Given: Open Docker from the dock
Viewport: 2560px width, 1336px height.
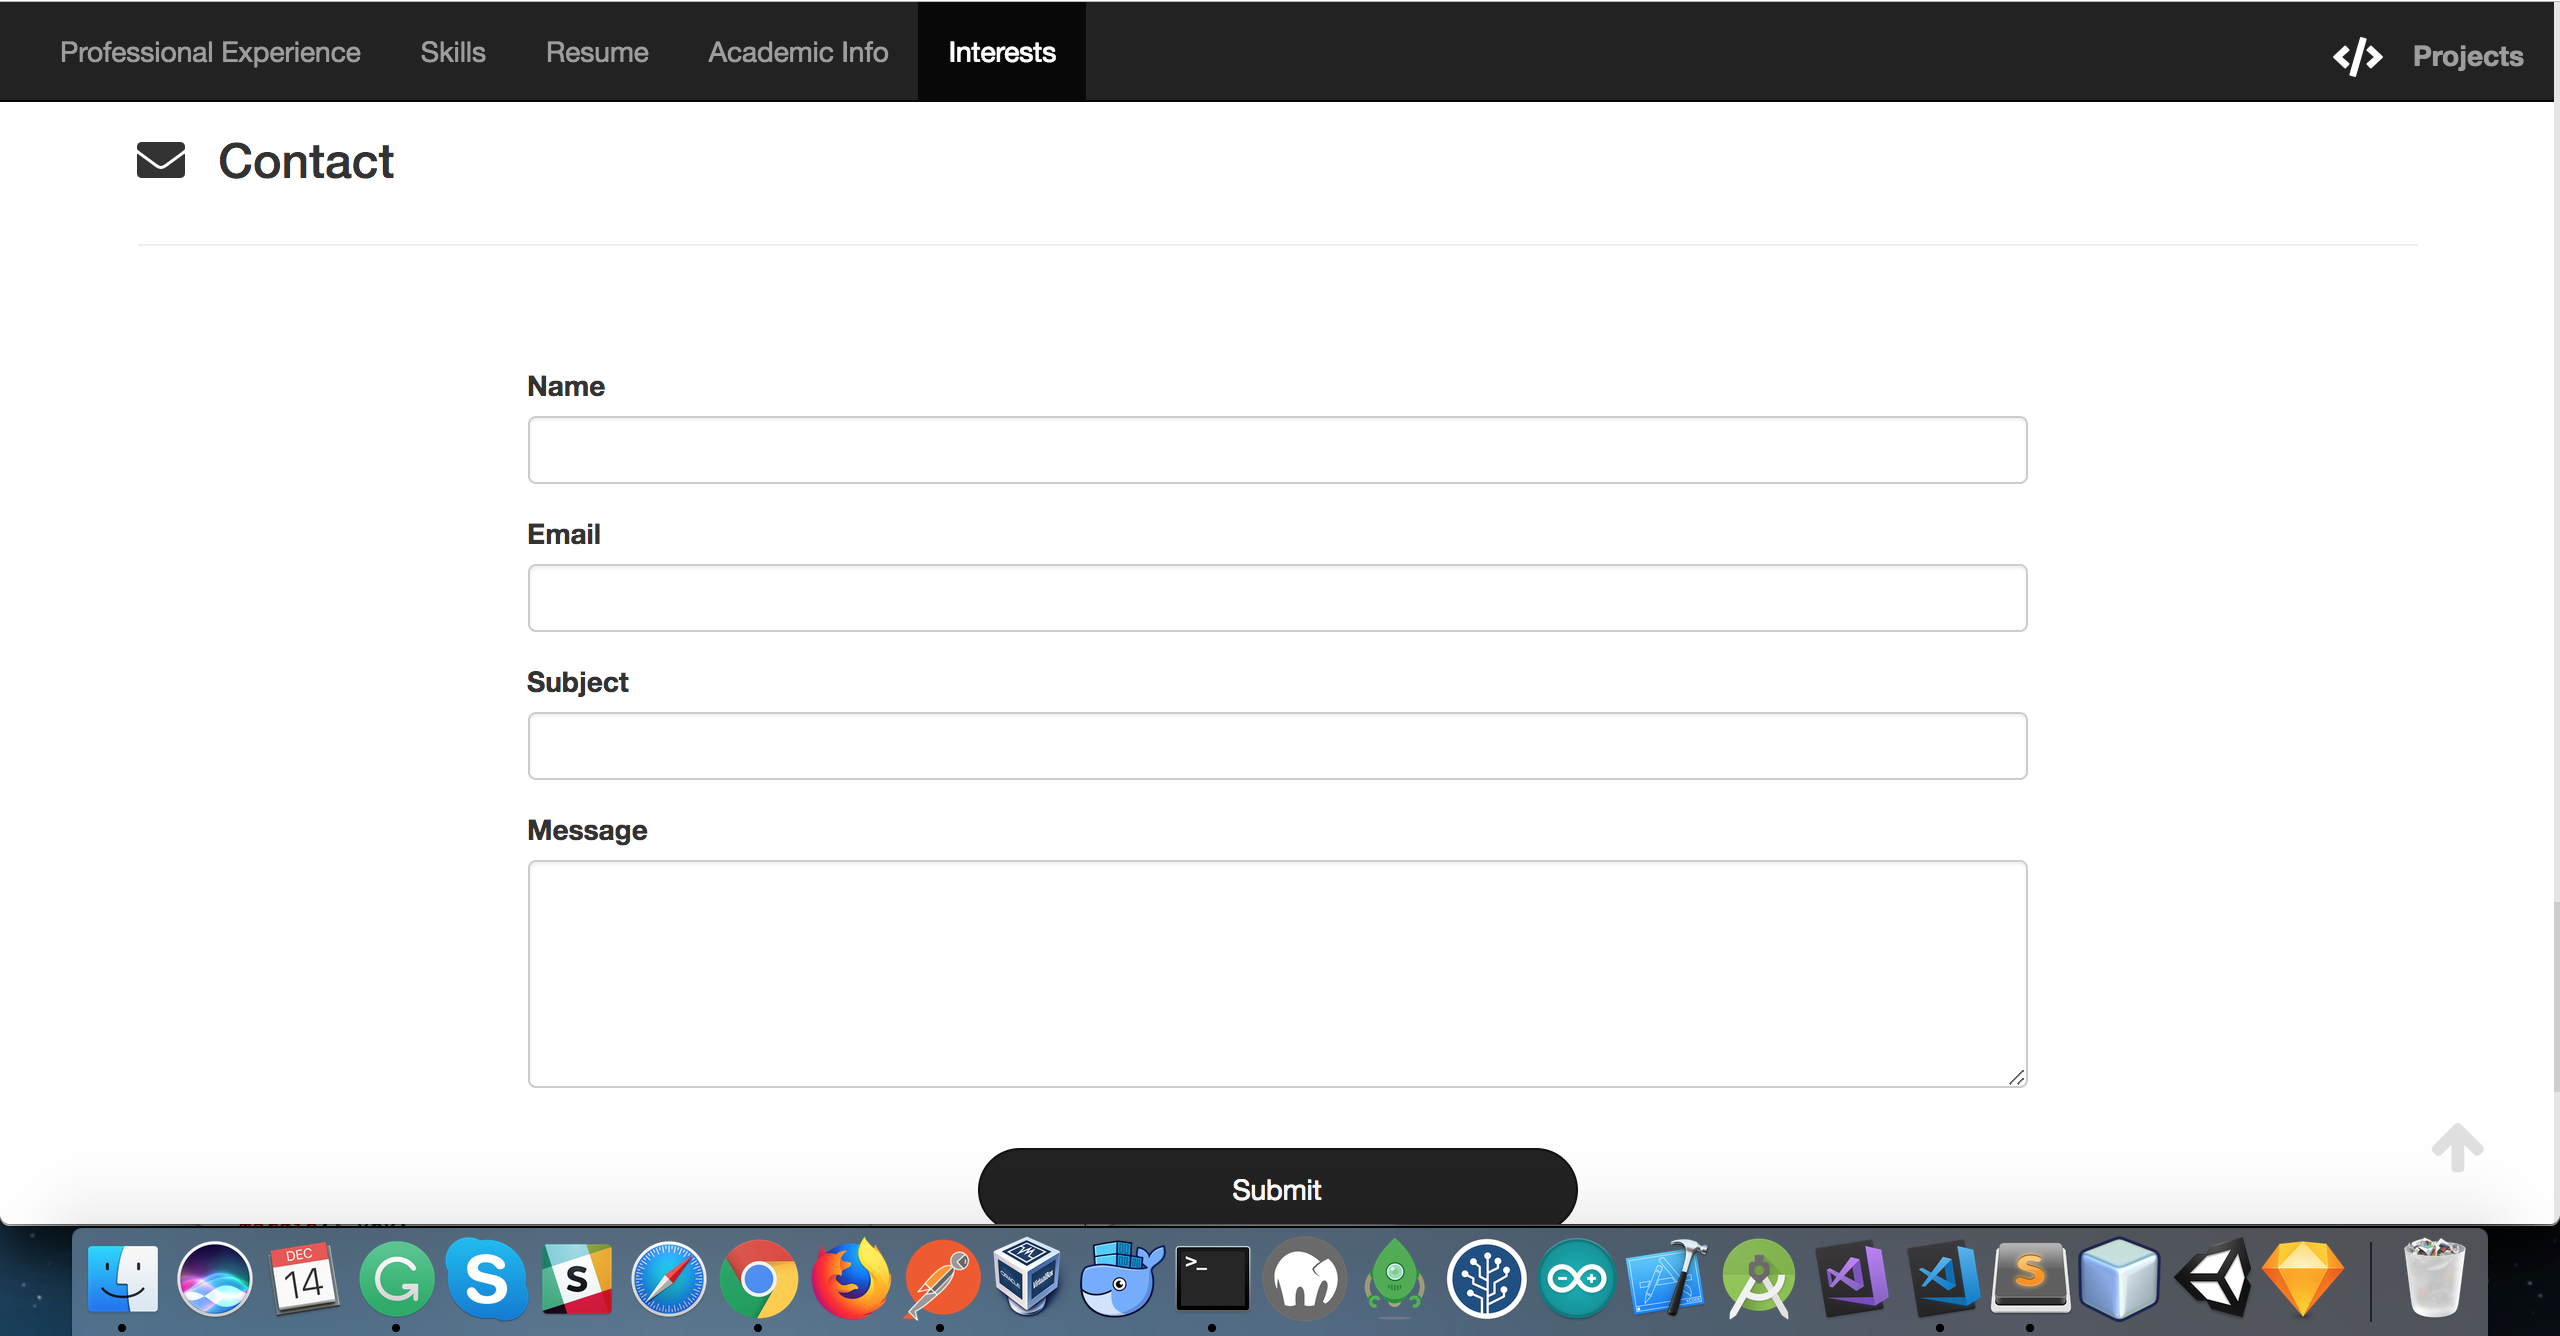Looking at the screenshot, I should [x=1121, y=1279].
